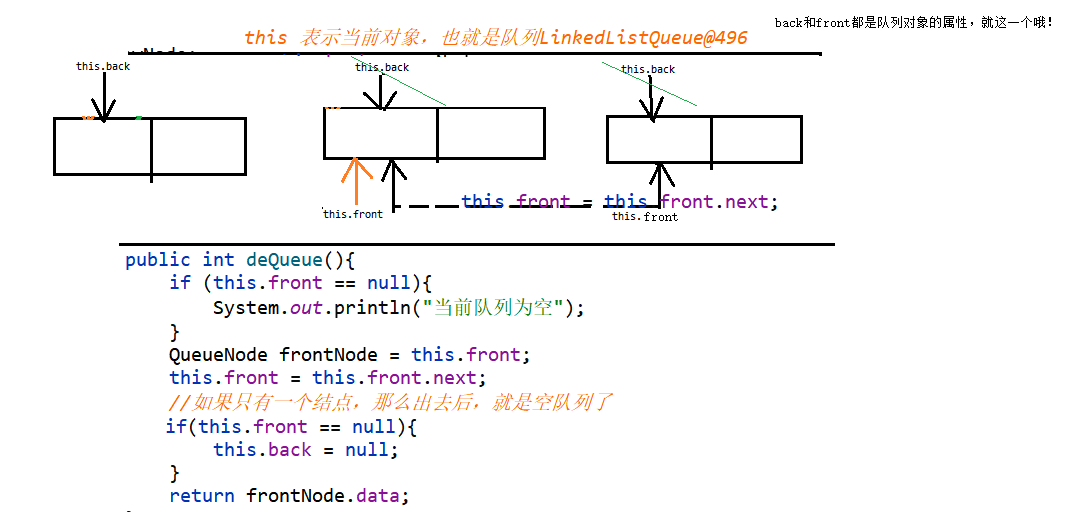
Task: Select the keyword "public" in the method signature
Action: pyautogui.click(x=158, y=260)
